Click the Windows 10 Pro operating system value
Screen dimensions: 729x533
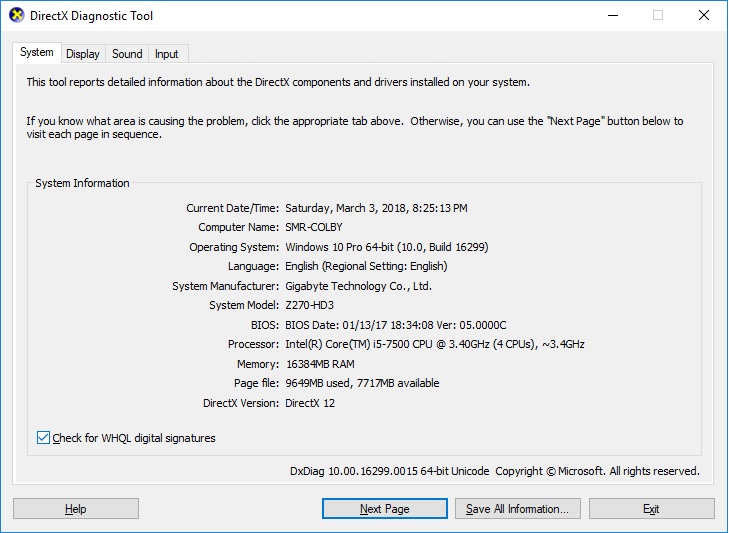(386, 247)
